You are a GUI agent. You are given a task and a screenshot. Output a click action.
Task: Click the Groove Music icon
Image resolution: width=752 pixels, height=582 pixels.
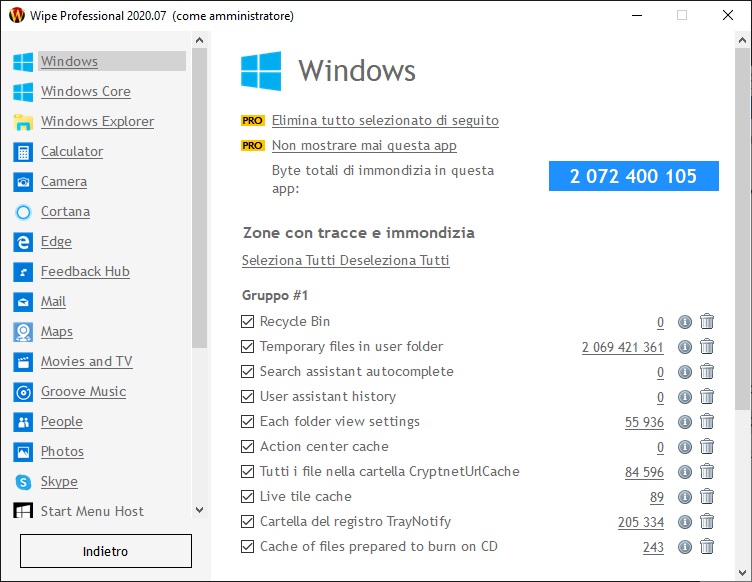click(23, 392)
